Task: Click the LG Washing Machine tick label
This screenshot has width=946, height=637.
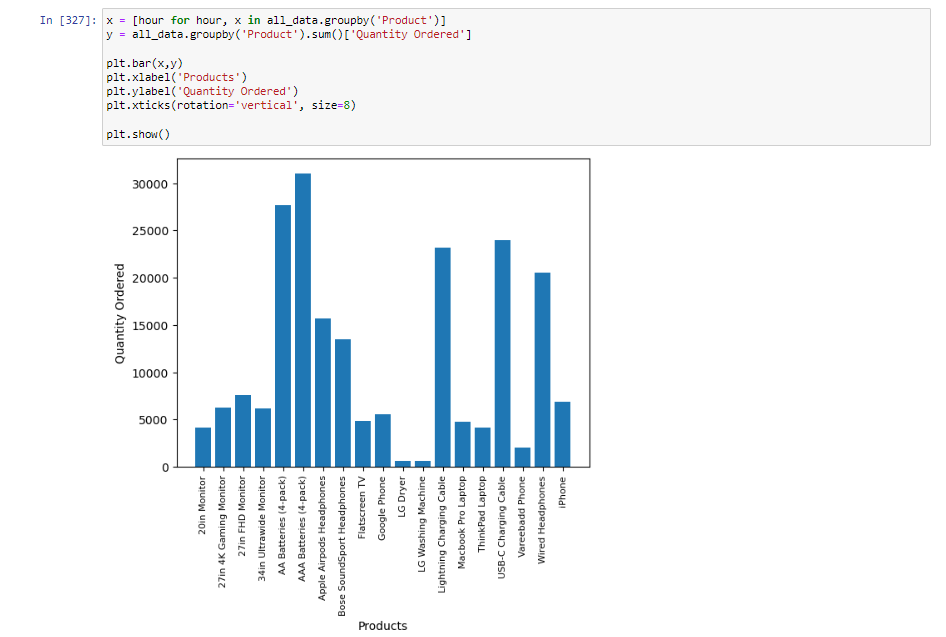Action: click(x=422, y=524)
